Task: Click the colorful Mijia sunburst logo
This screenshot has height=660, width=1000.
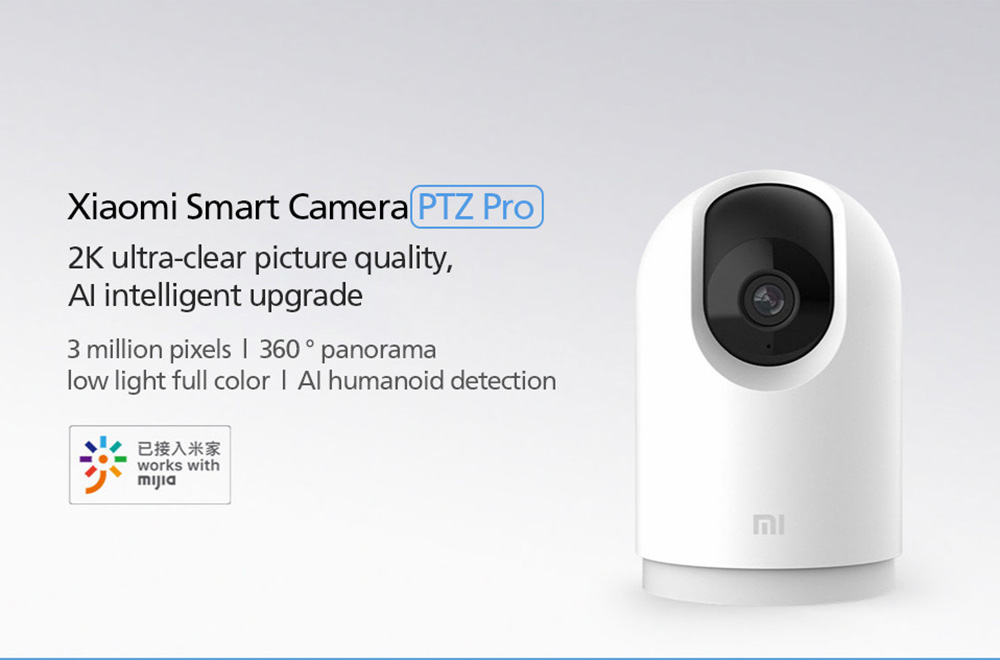Action: [103, 464]
